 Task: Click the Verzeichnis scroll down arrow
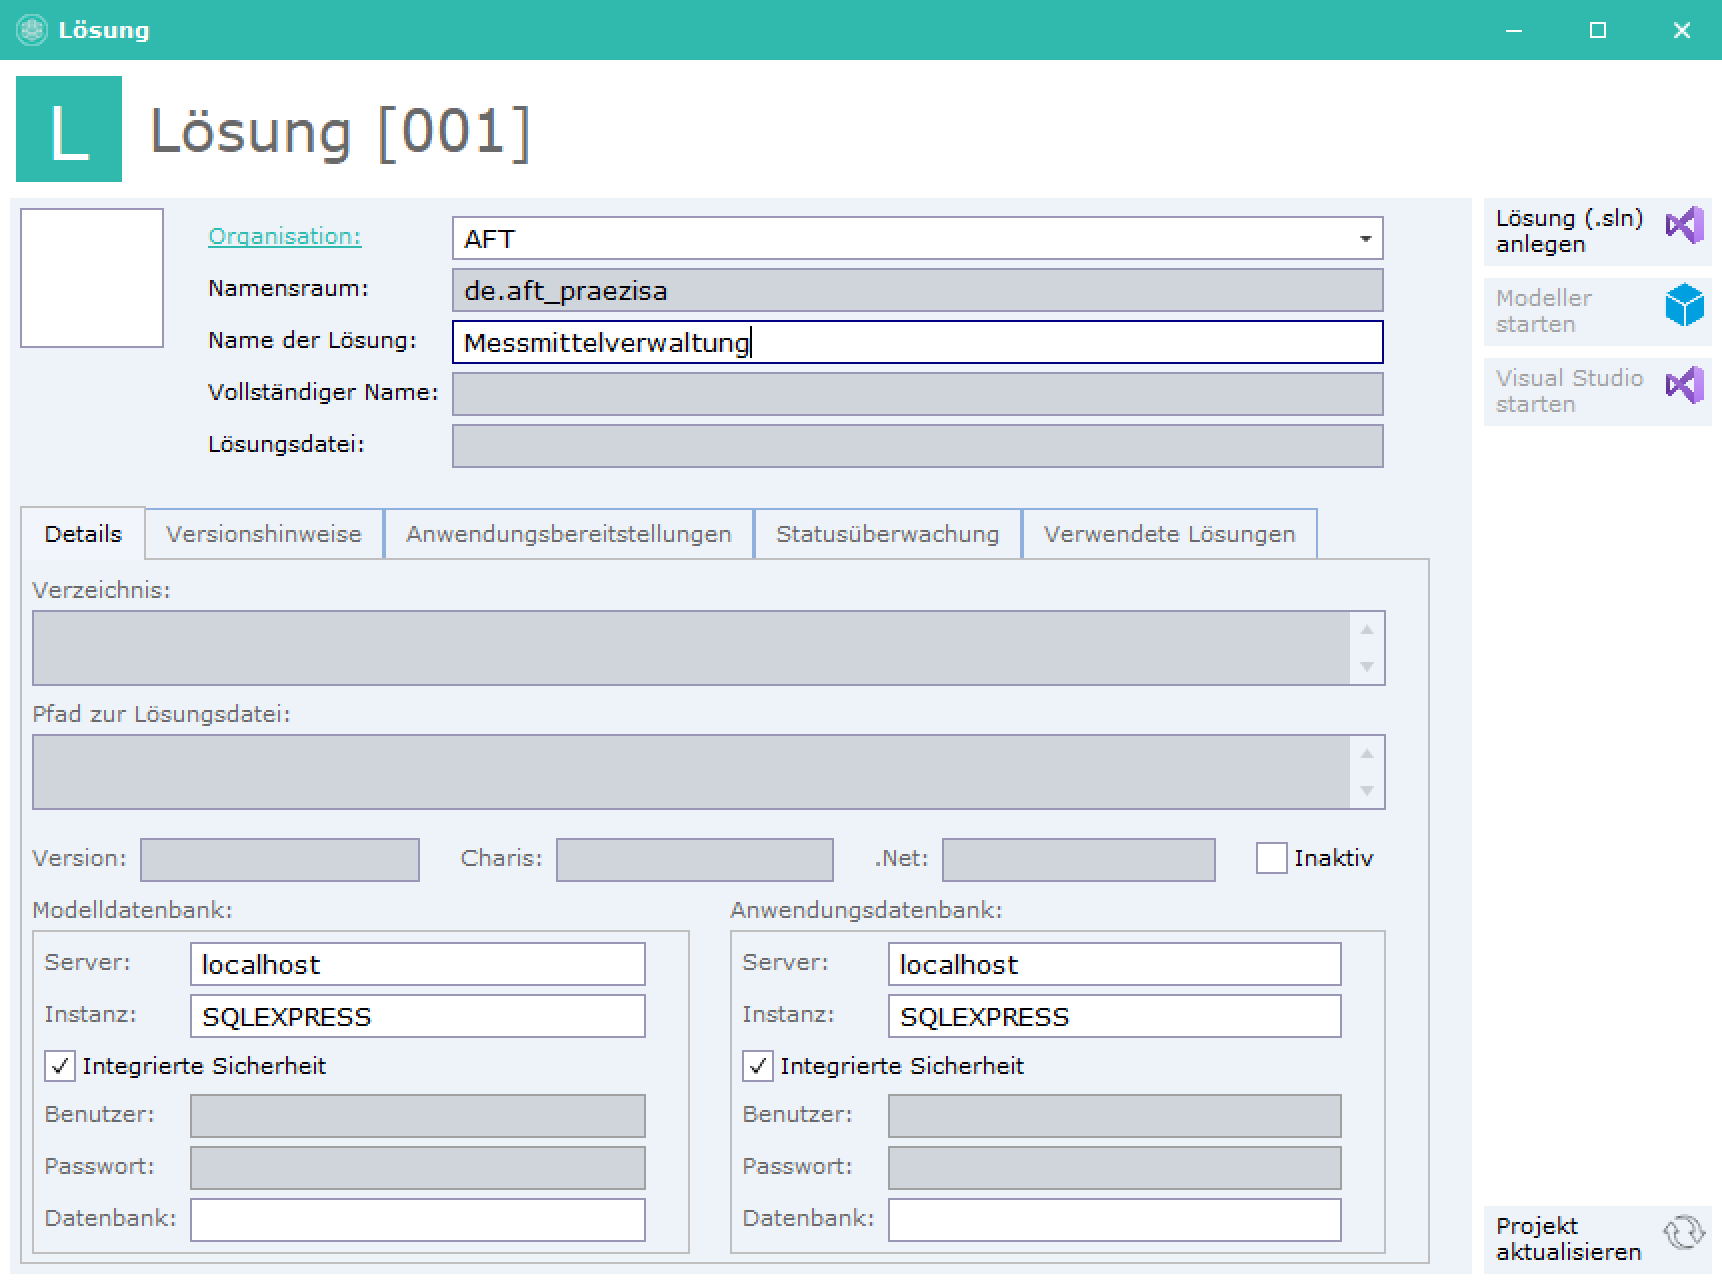point(1367,667)
